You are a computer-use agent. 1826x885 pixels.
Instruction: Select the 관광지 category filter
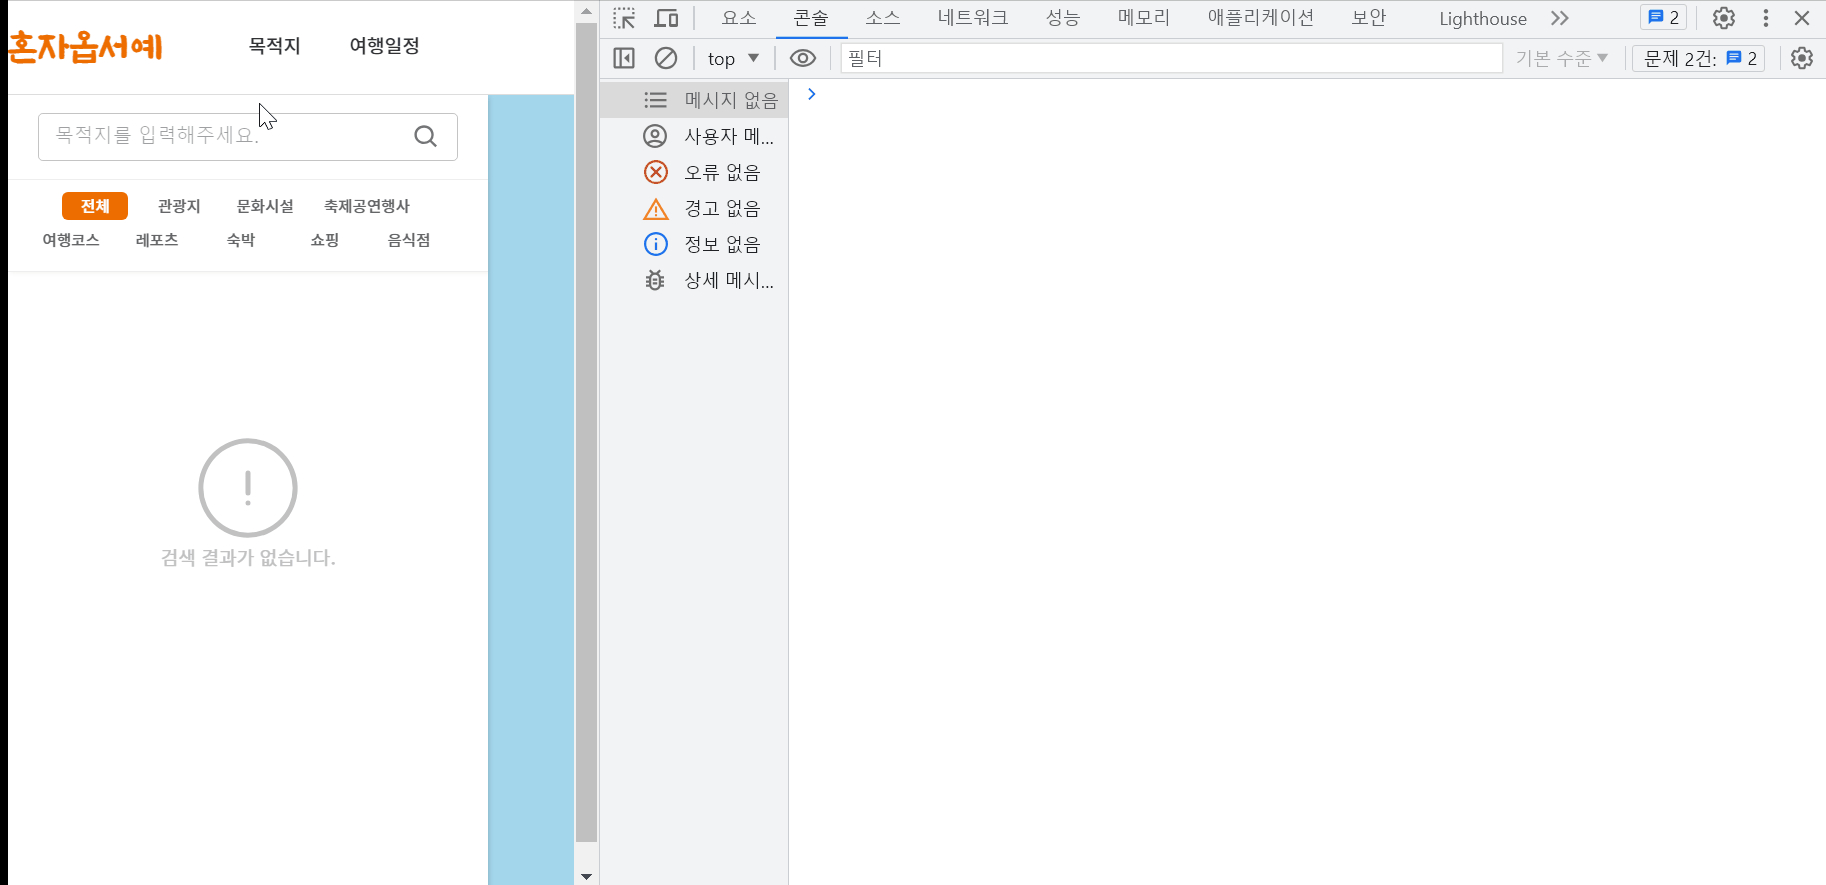click(179, 206)
